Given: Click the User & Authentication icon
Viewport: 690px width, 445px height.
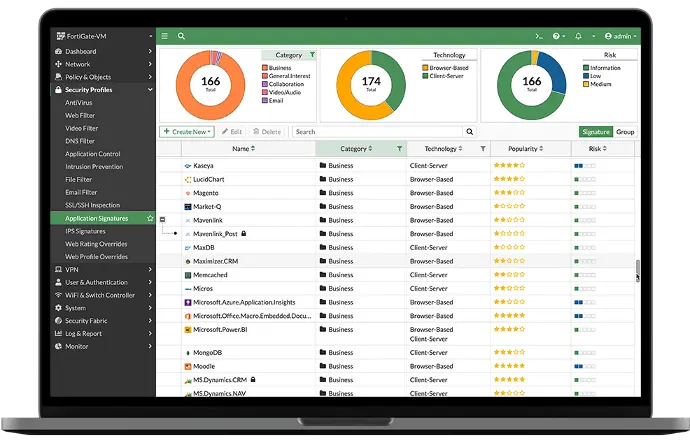Looking at the screenshot, I should (58, 282).
